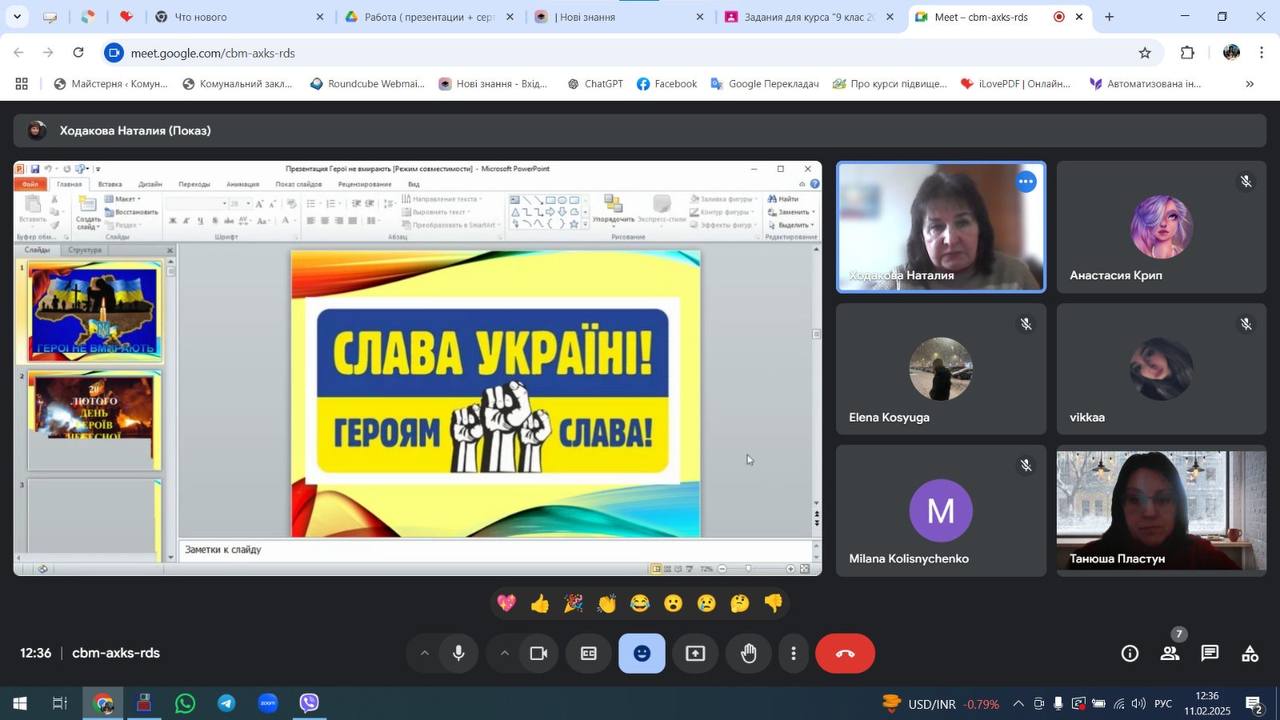This screenshot has width=1280, height=720.
Task: Open the ChatGPT bookmark
Action: (595, 84)
